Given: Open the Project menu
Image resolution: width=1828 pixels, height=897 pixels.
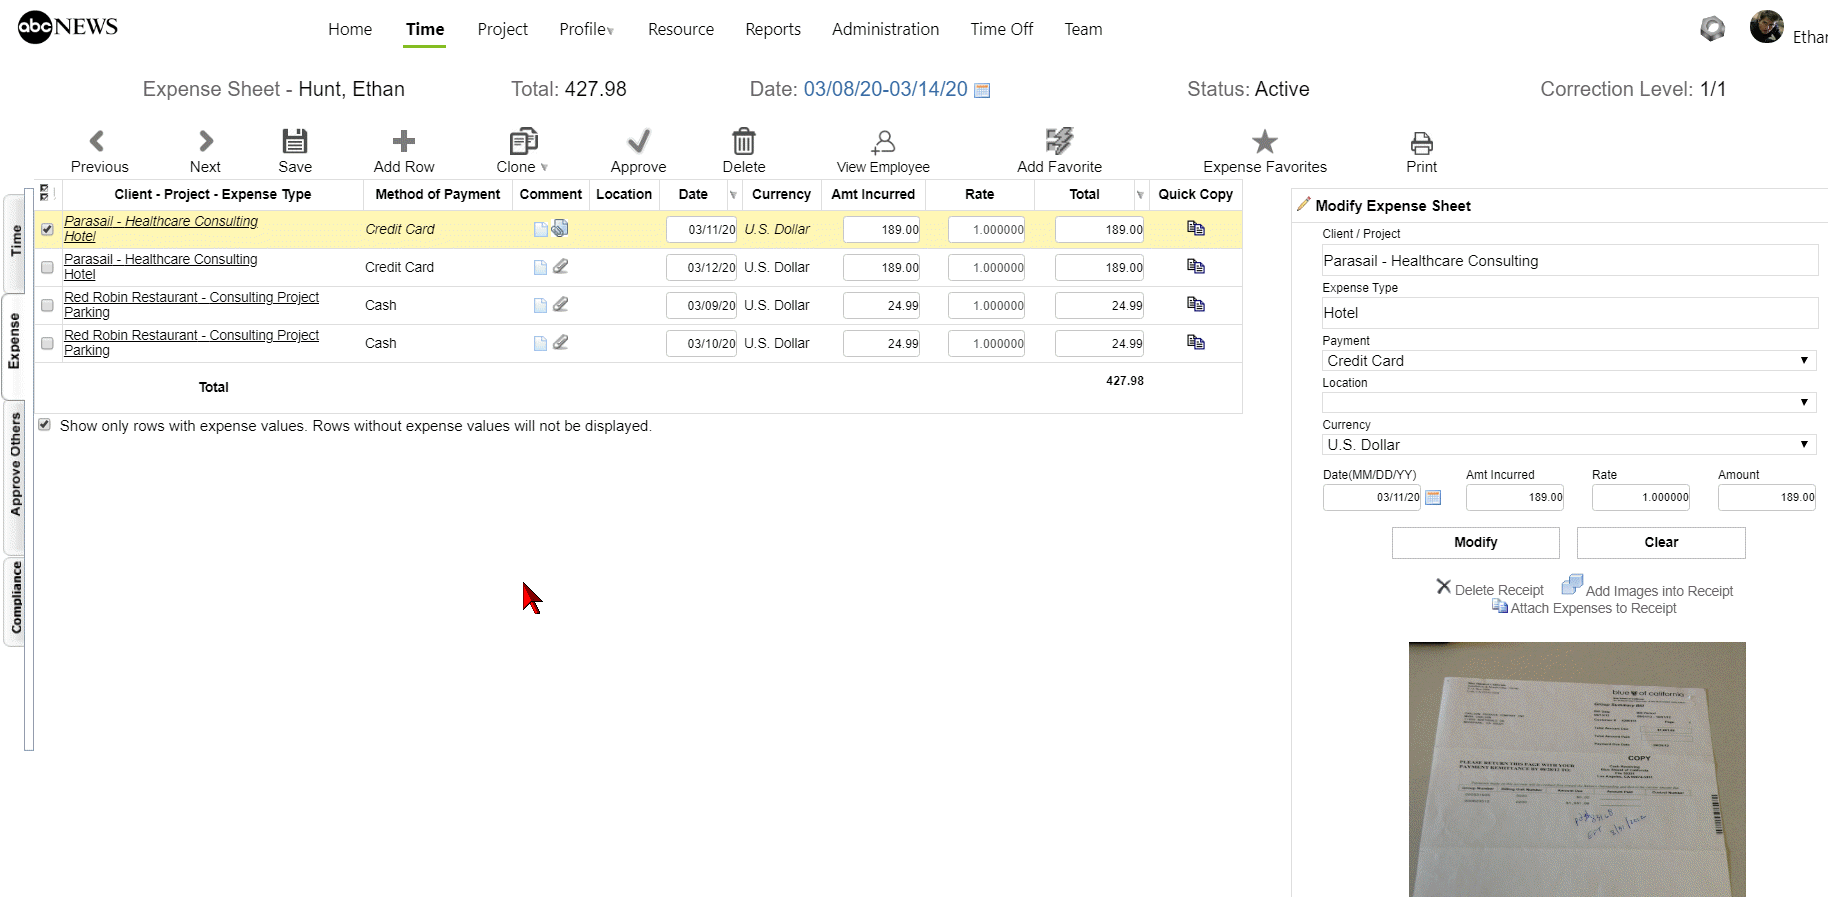Looking at the screenshot, I should point(502,29).
